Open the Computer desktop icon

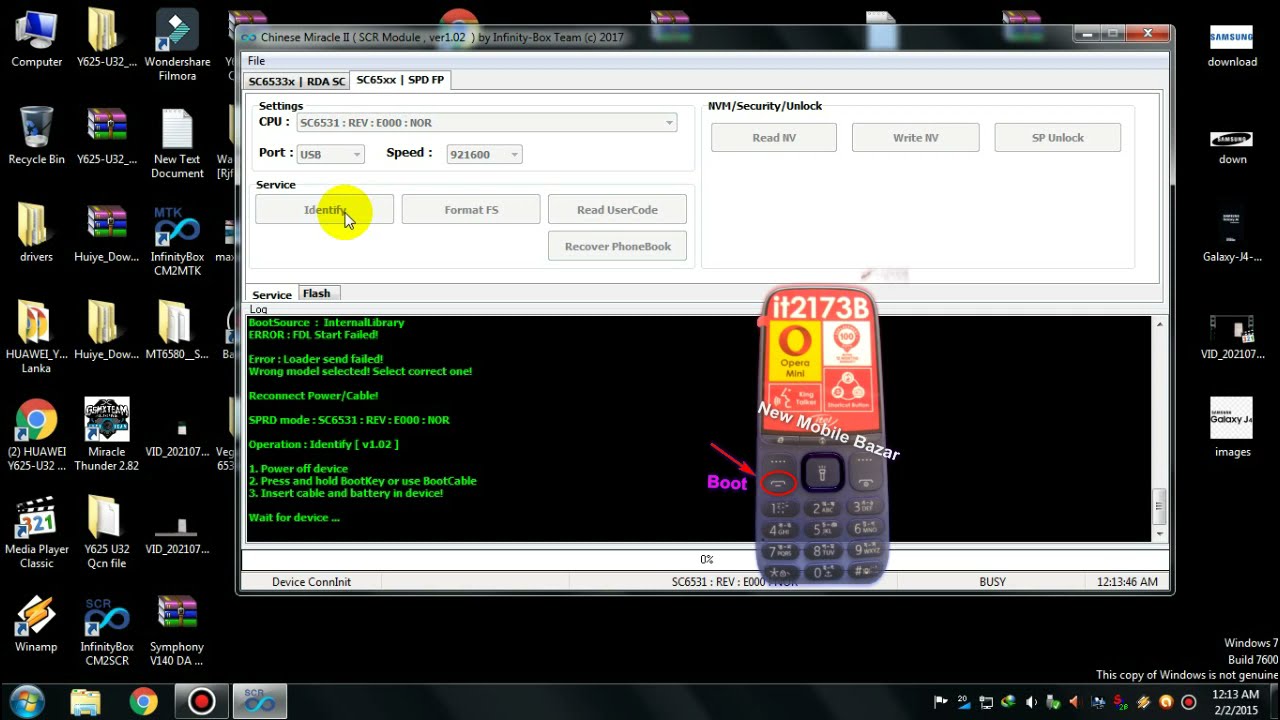pyautogui.click(x=36, y=39)
